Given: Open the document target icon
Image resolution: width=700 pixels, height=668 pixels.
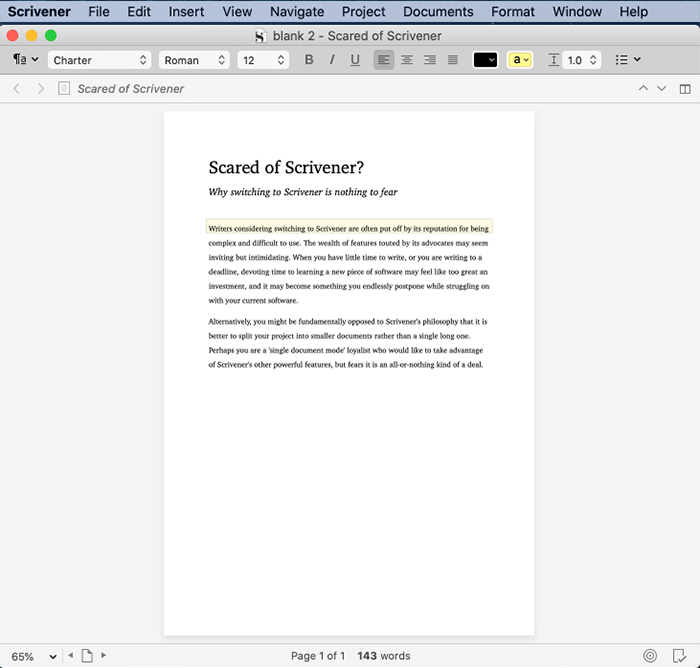Looking at the screenshot, I should coord(650,655).
